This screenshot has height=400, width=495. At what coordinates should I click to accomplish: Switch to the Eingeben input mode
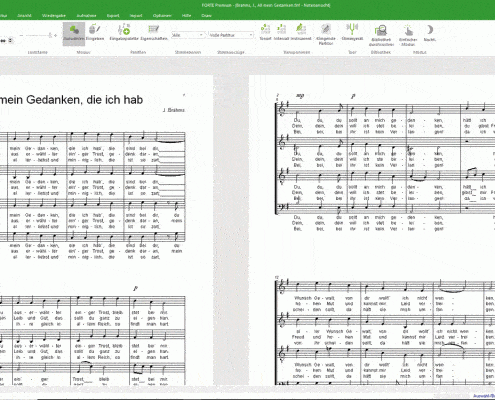pyautogui.click(x=95, y=33)
